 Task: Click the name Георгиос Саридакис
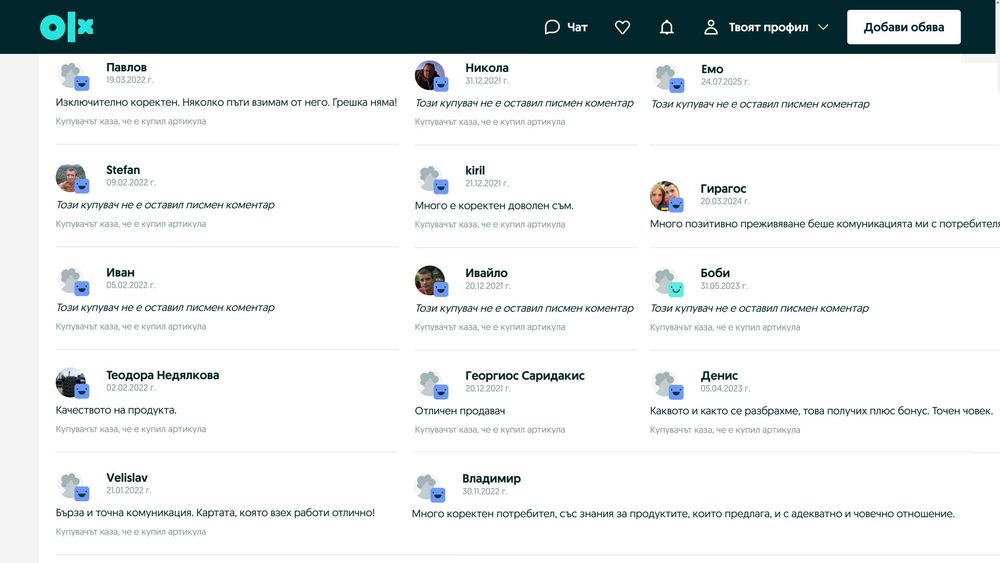(525, 376)
